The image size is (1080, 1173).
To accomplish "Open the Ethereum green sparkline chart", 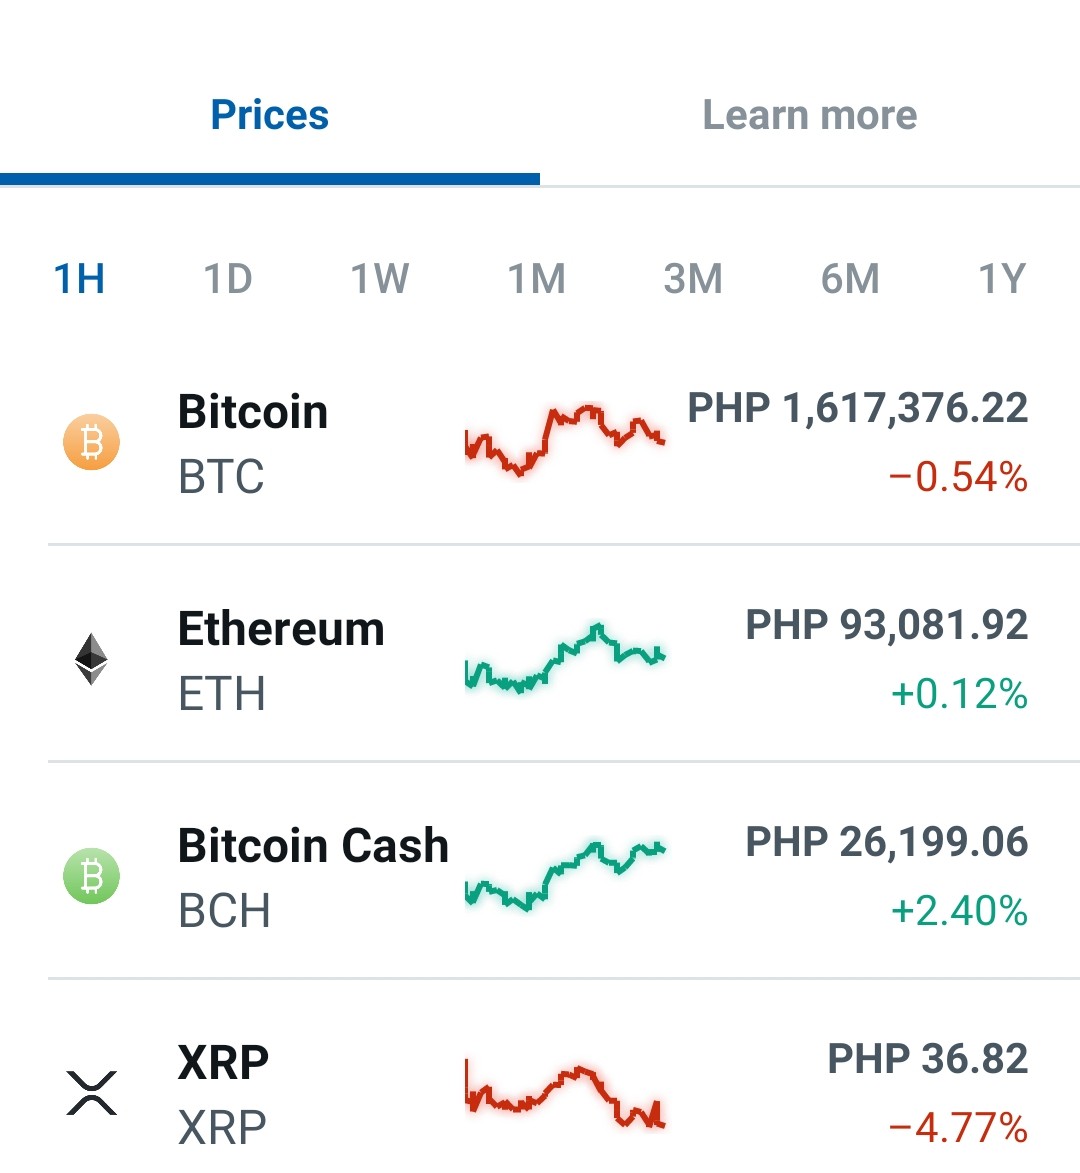I will pyautogui.click(x=565, y=658).
